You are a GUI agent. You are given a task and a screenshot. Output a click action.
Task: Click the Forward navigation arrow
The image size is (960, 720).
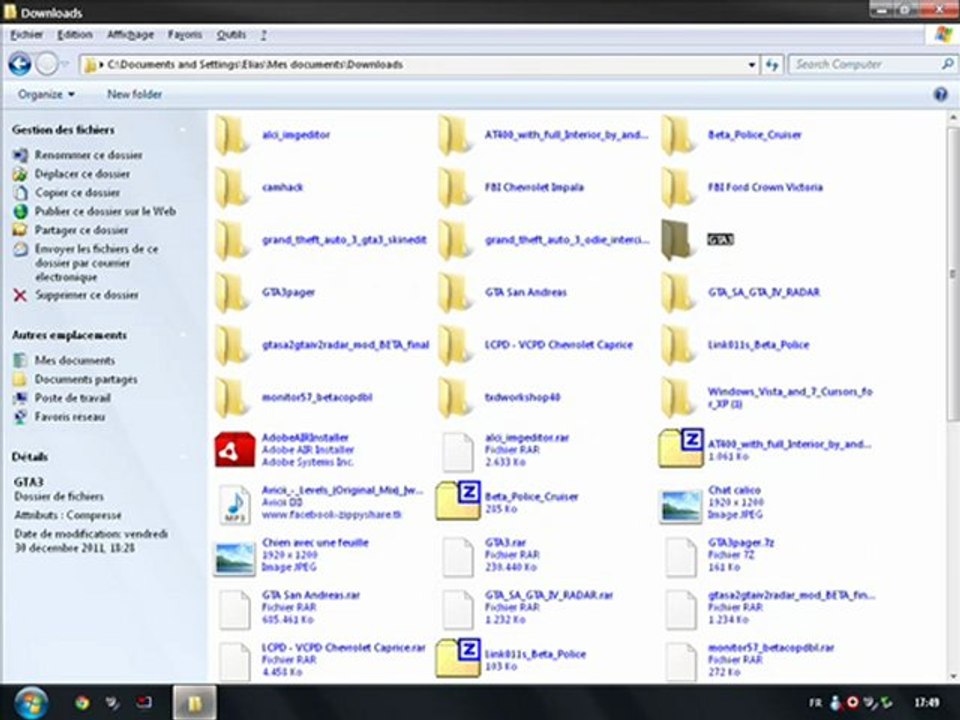coord(47,64)
